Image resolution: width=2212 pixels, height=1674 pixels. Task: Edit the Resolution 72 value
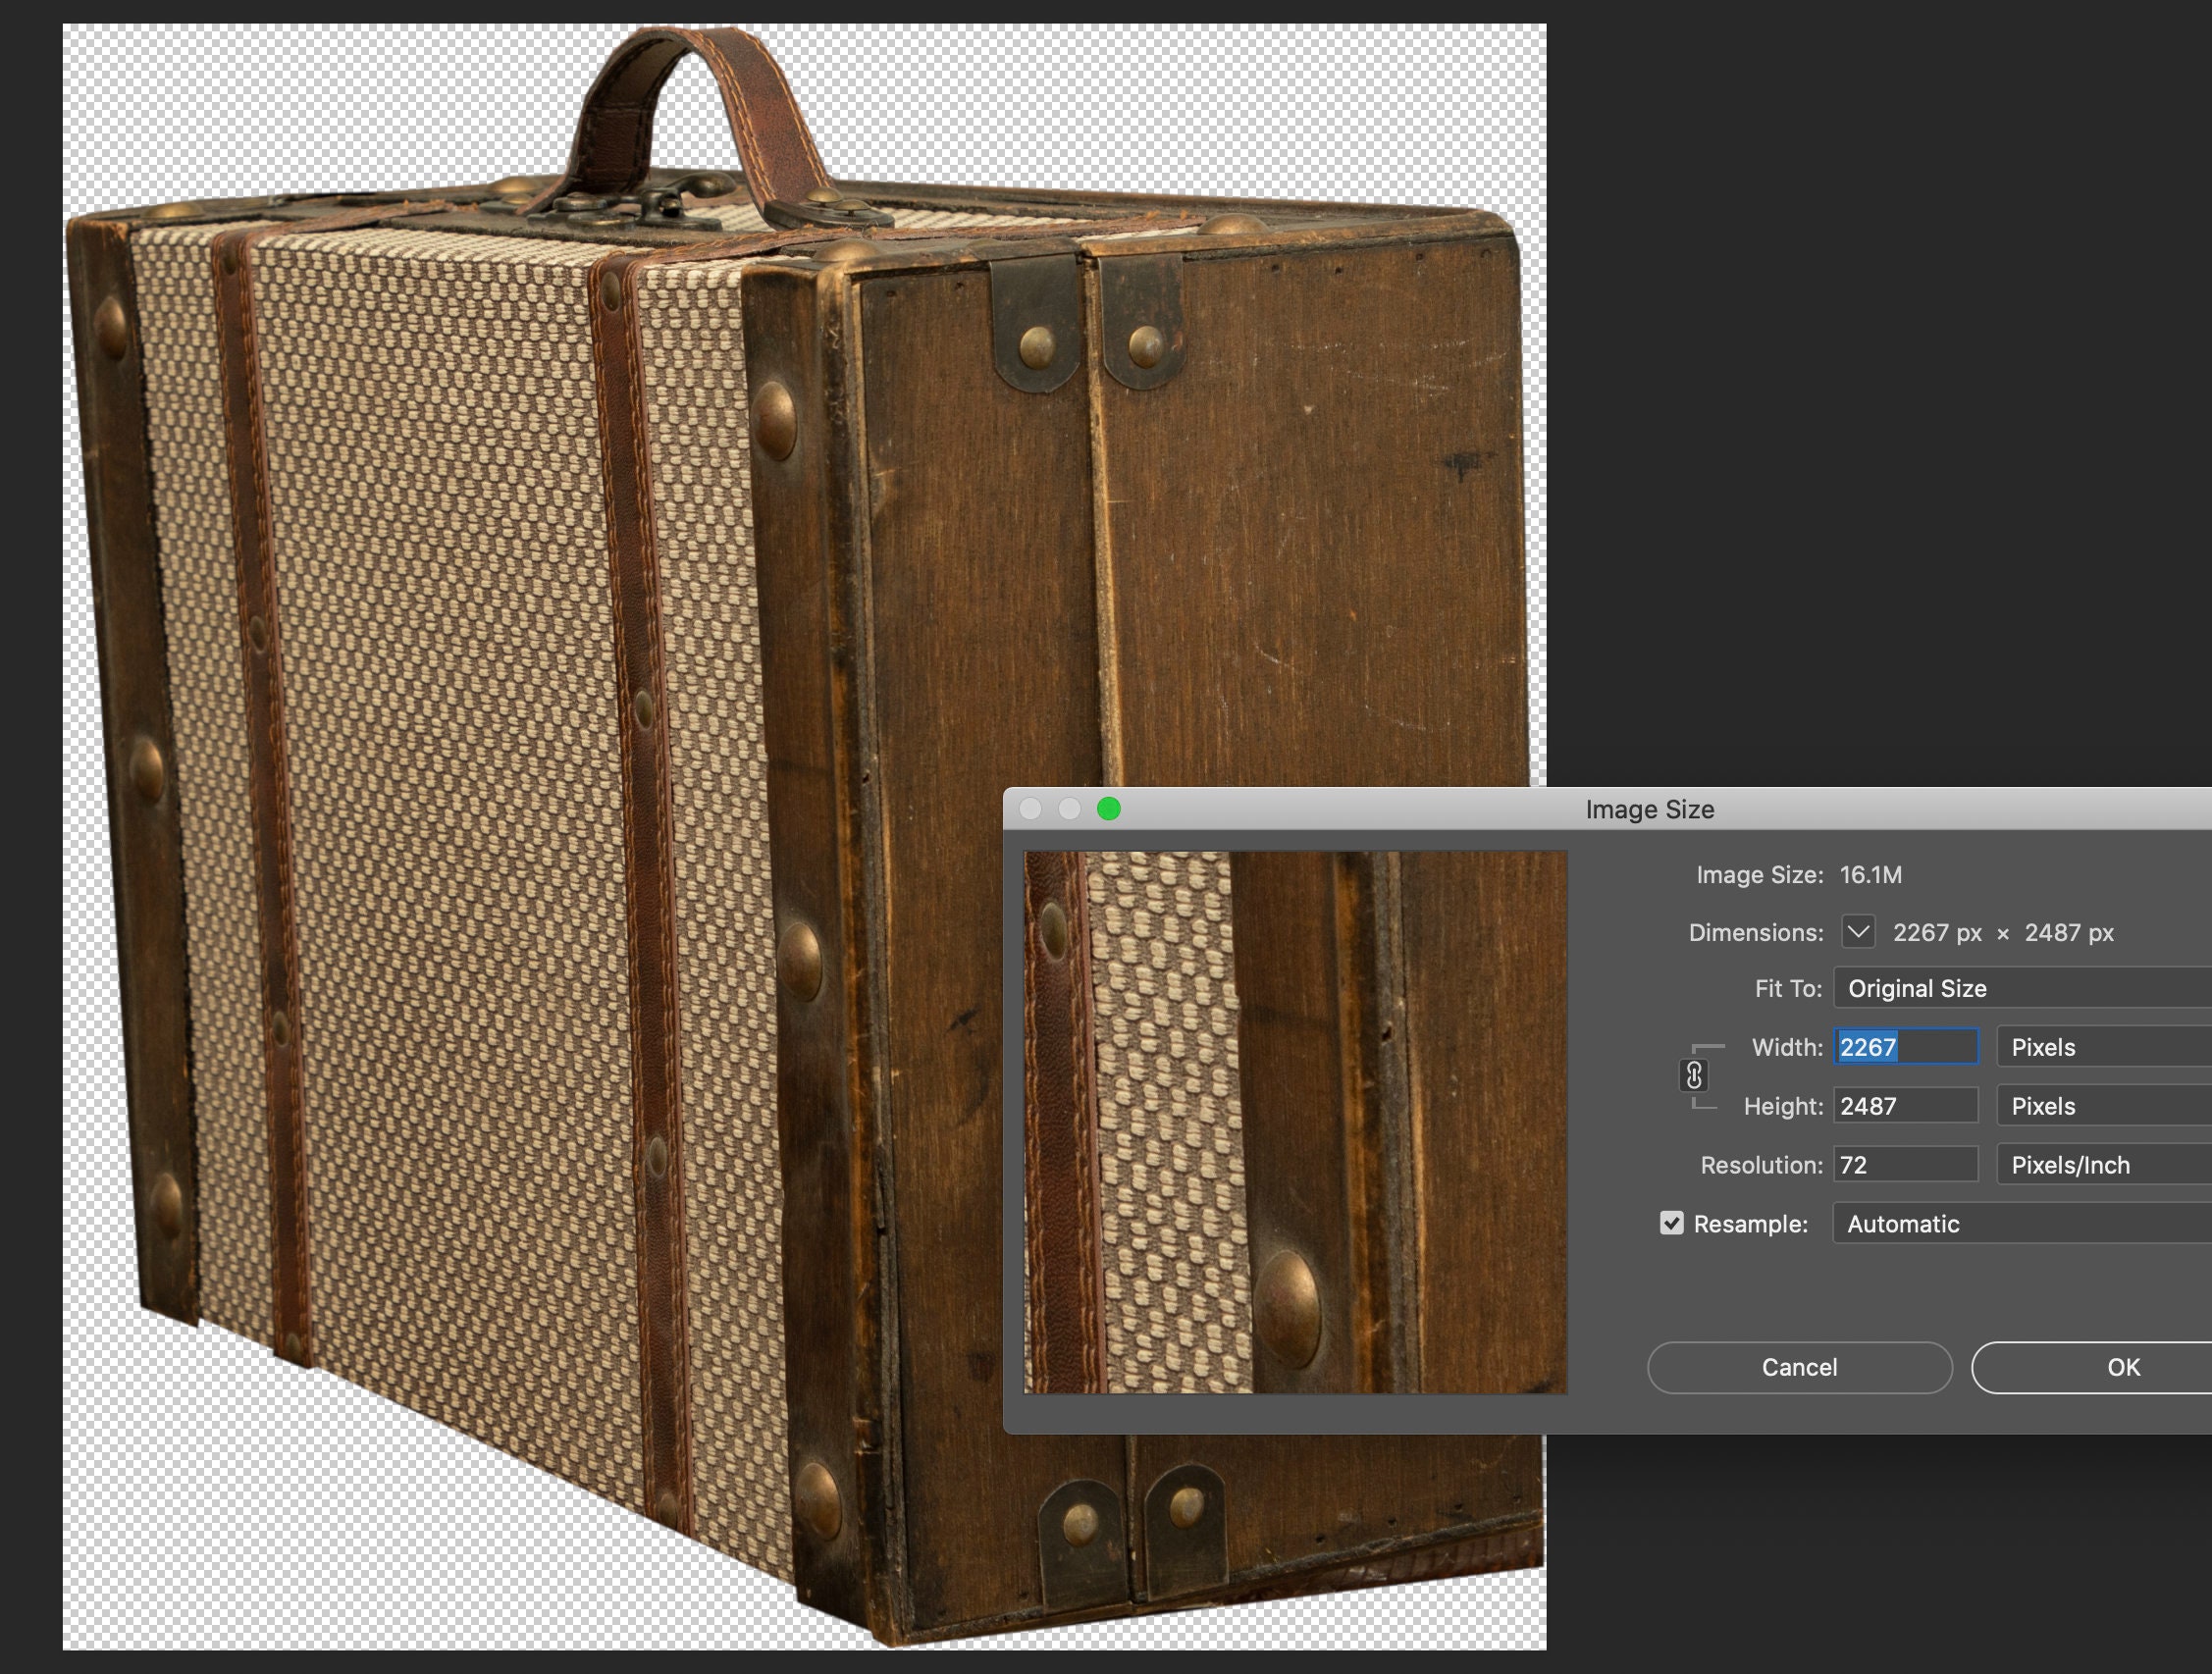click(1905, 1164)
